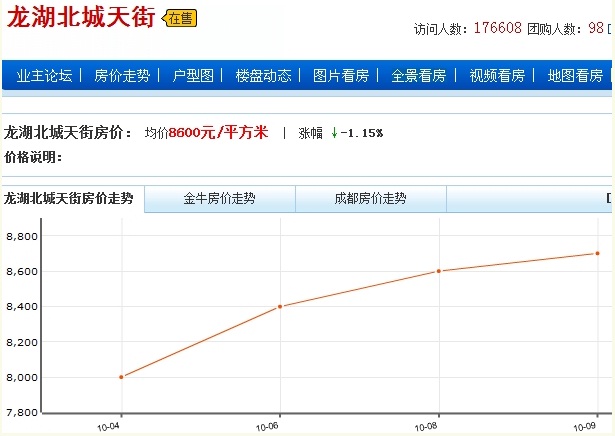The image size is (615, 436).
Task: Open 图片看房 navigation link
Action: point(341,75)
